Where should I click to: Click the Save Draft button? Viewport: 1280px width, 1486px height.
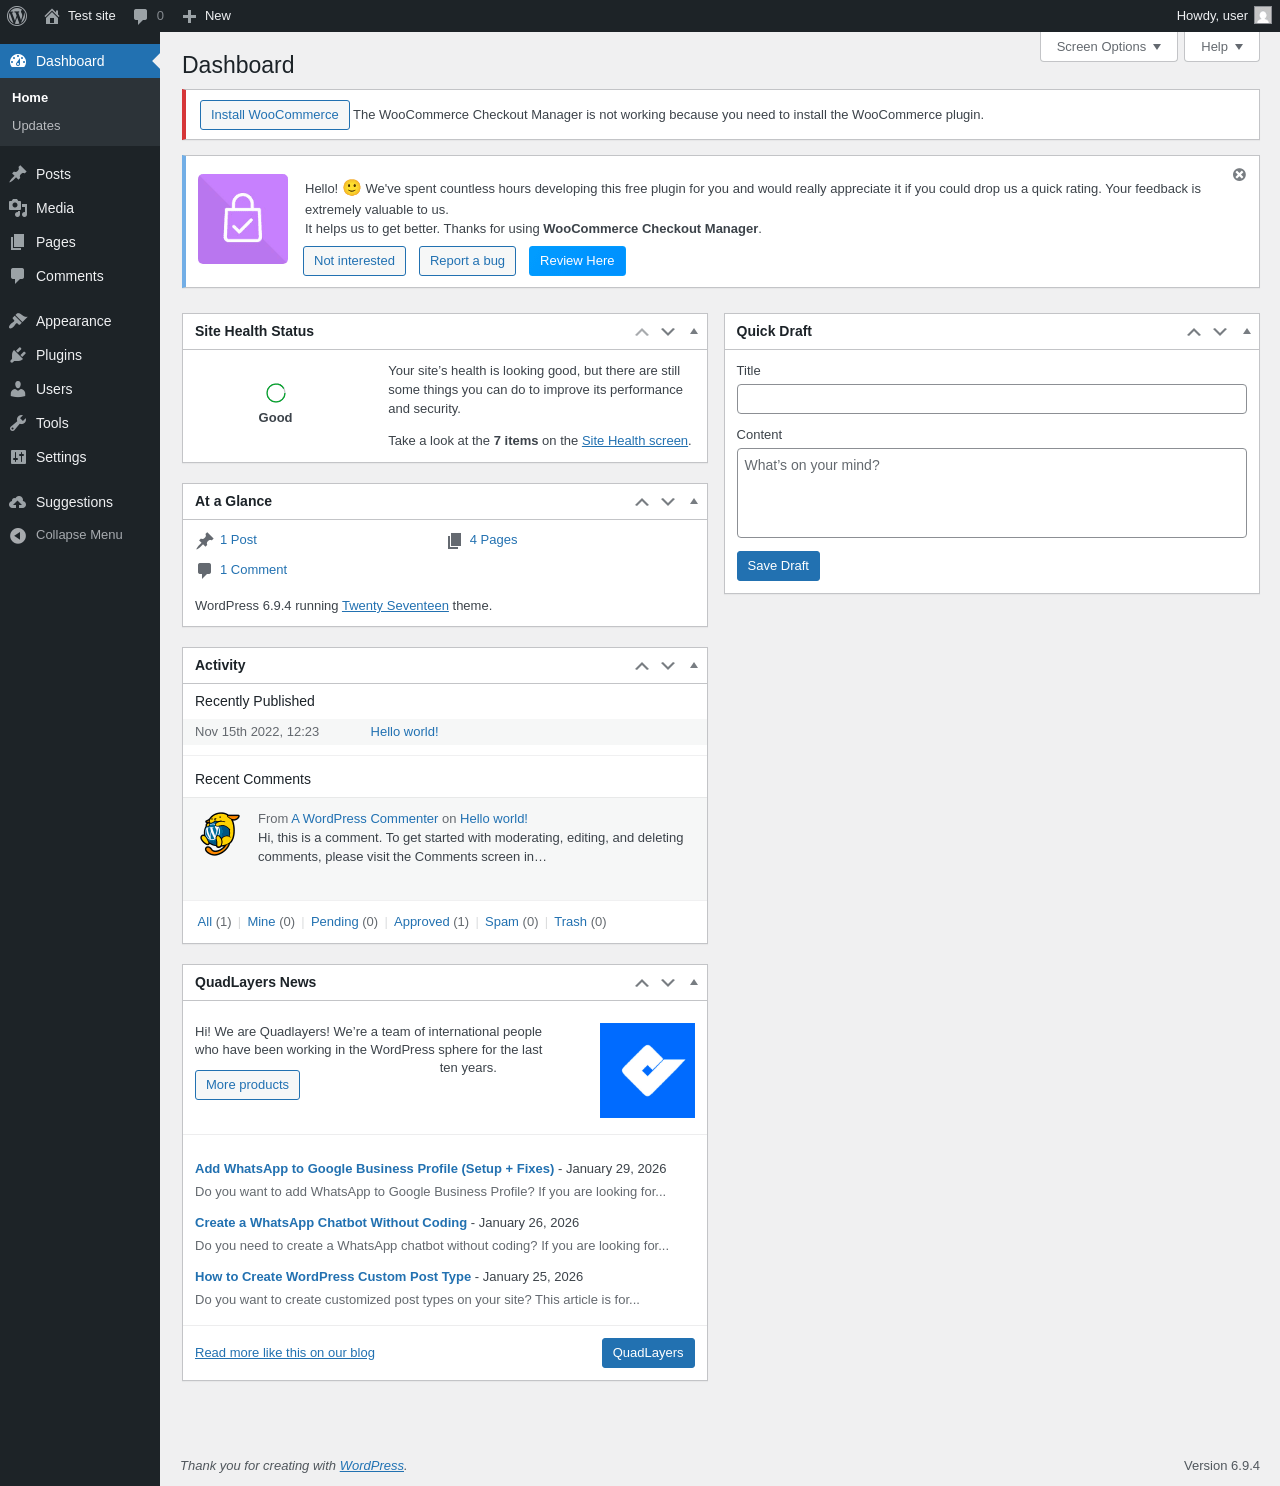click(x=778, y=566)
